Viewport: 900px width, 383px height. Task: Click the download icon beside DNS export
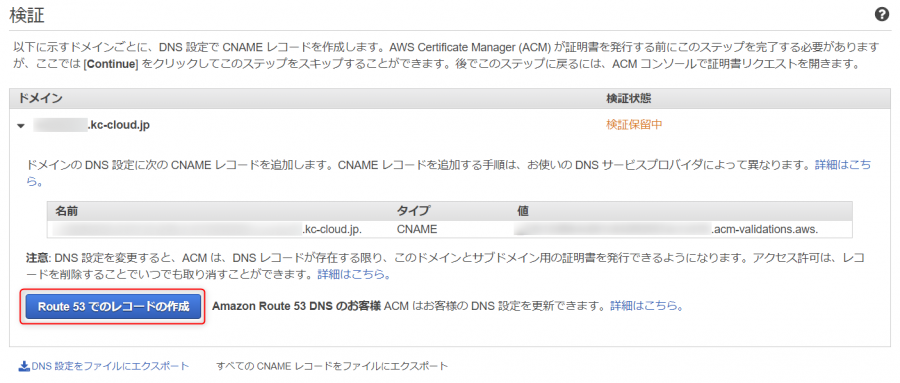(x=24, y=366)
